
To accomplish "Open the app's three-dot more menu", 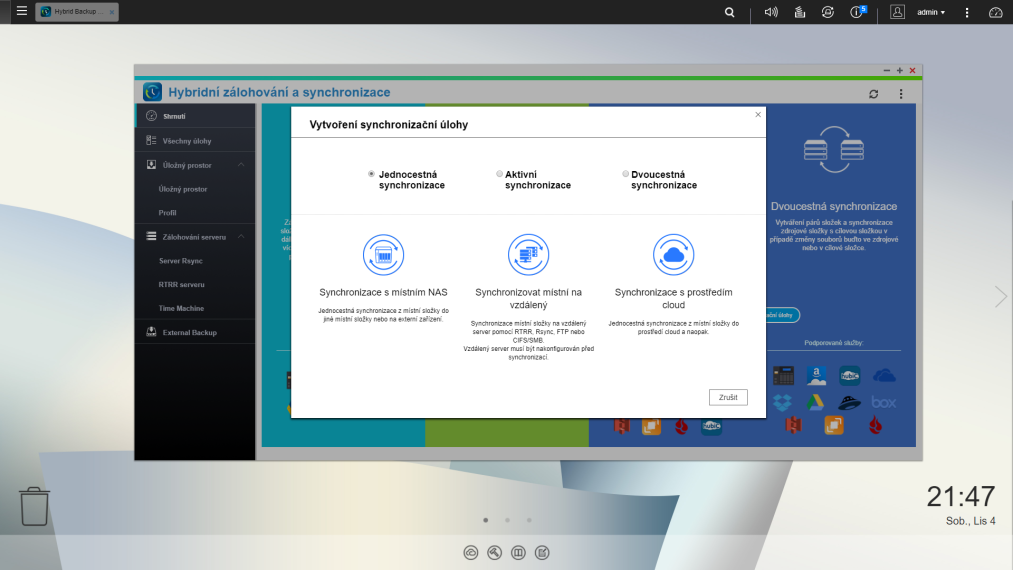I will [901, 94].
